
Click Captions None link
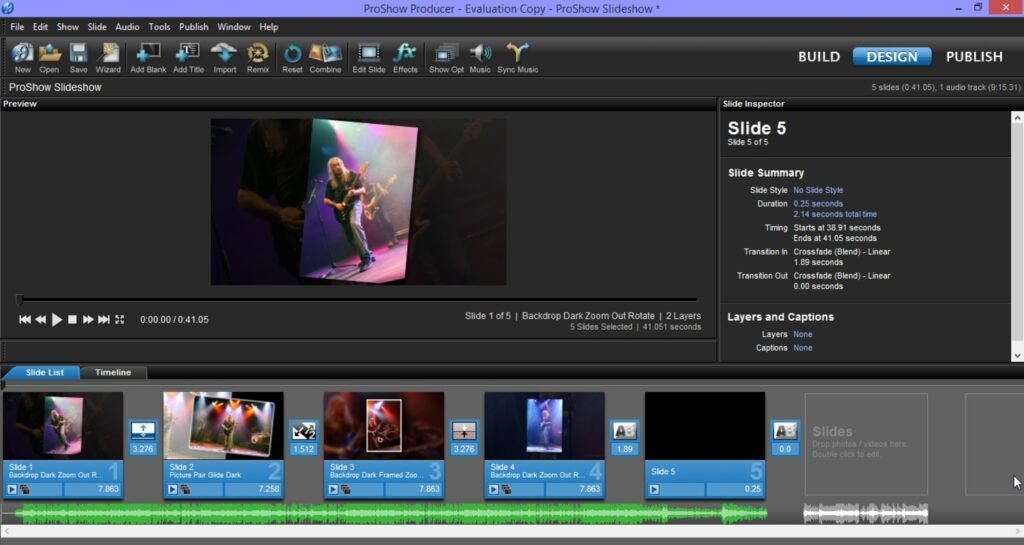point(803,348)
